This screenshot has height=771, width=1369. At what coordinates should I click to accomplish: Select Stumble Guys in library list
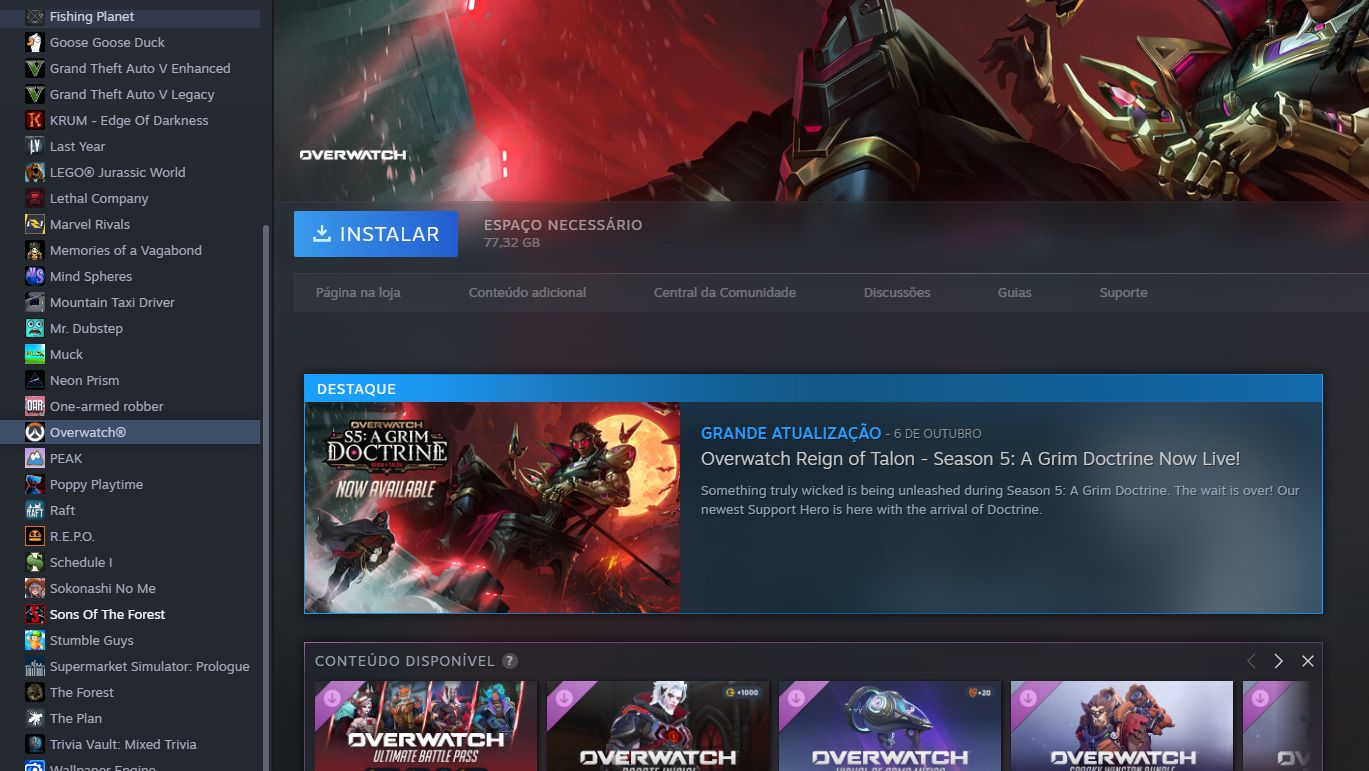(x=130, y=640)
